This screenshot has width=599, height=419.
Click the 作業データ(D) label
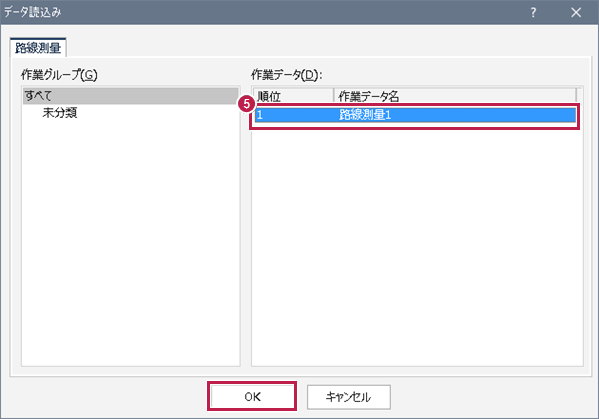coord(287,75)
